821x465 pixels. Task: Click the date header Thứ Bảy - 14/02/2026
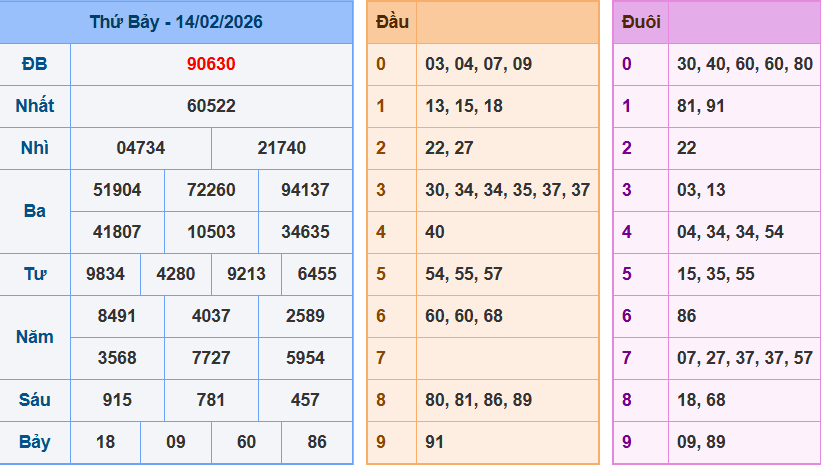click(176, 22)
